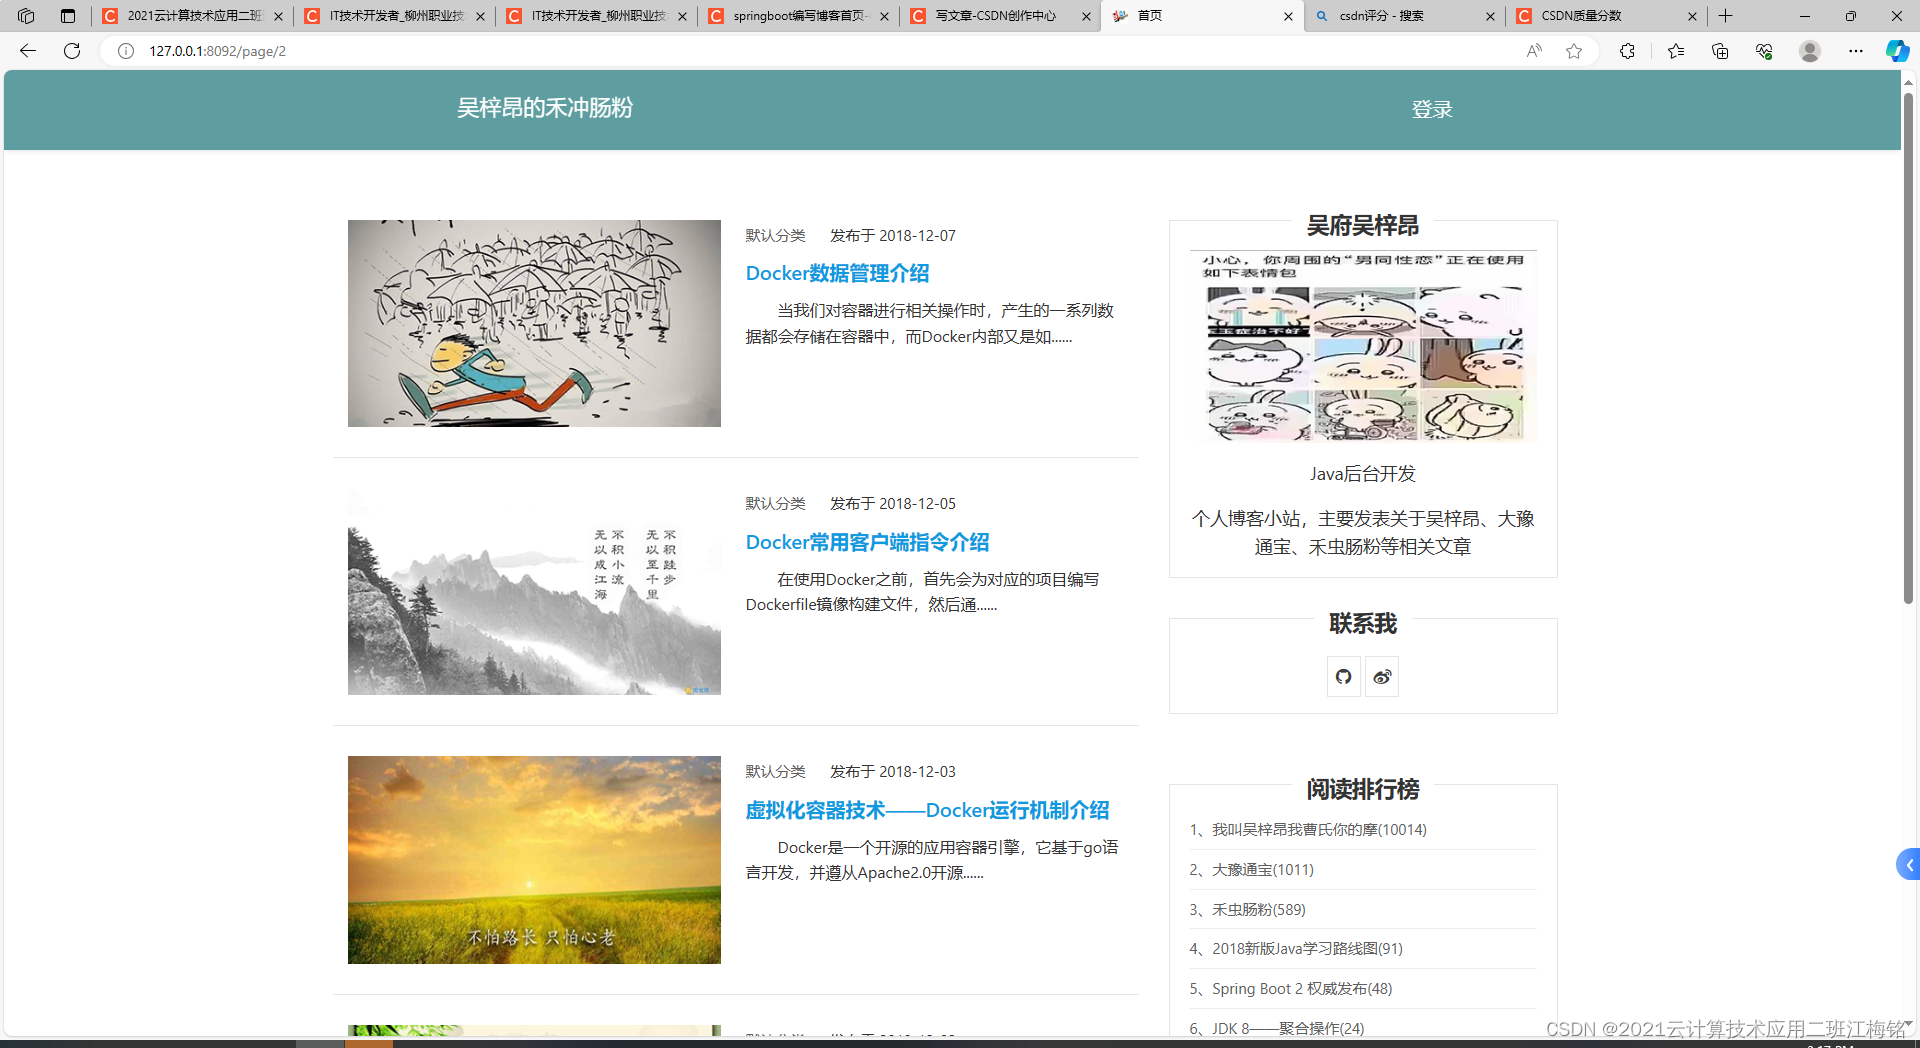Click the Java后台开发 text in profile

(1363, 474)
